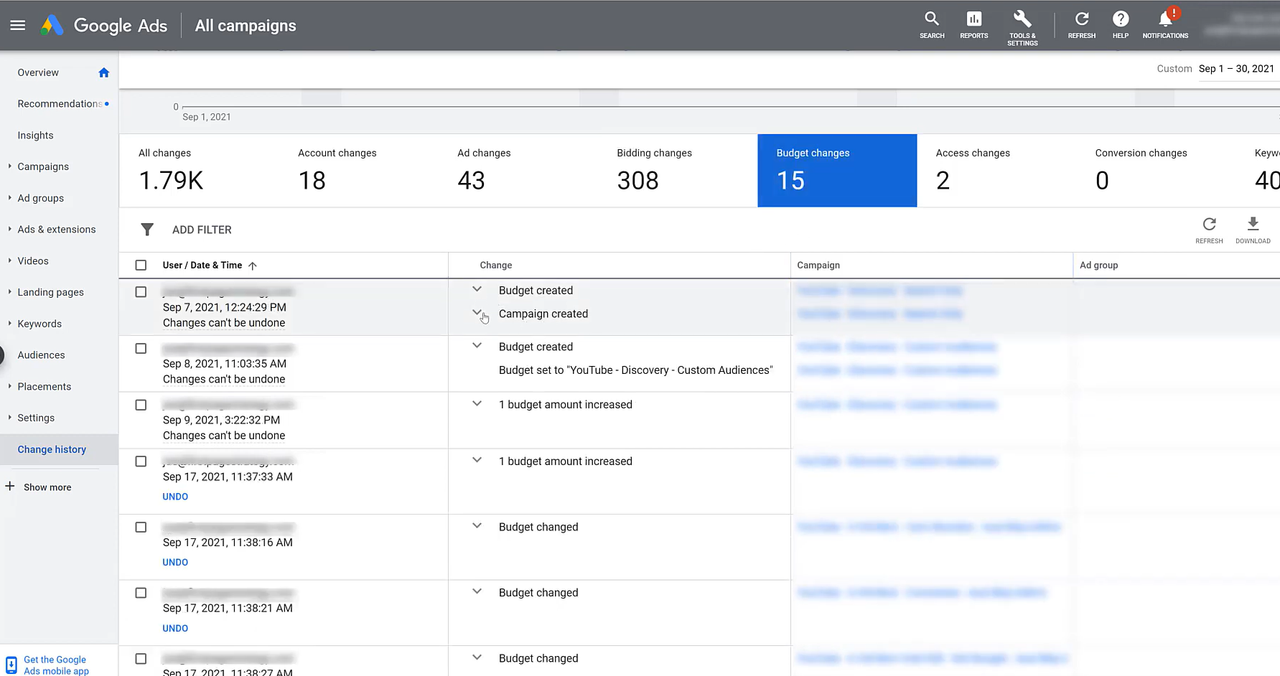This screenshot has width=1280, height=676.
Task: Expand the 11:38:21 AM Budget changed row
Action: (x=477, y=592)
